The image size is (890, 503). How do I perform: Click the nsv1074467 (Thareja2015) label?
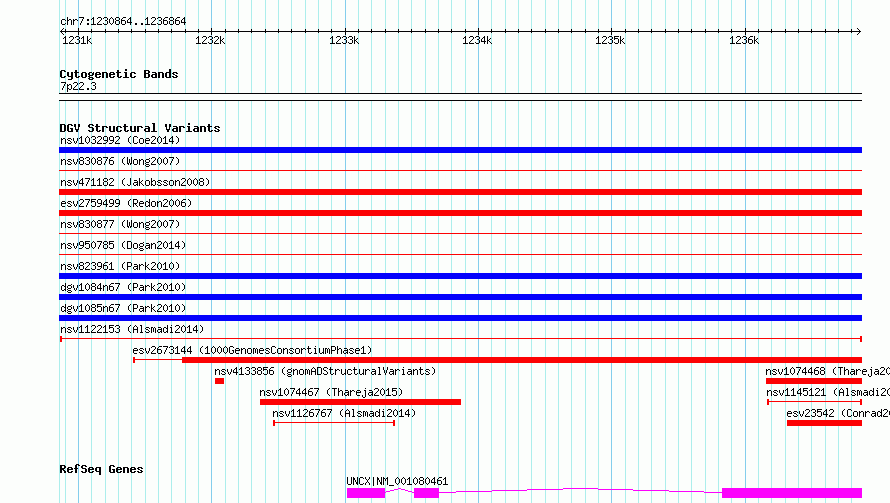[x=330, y=392]
